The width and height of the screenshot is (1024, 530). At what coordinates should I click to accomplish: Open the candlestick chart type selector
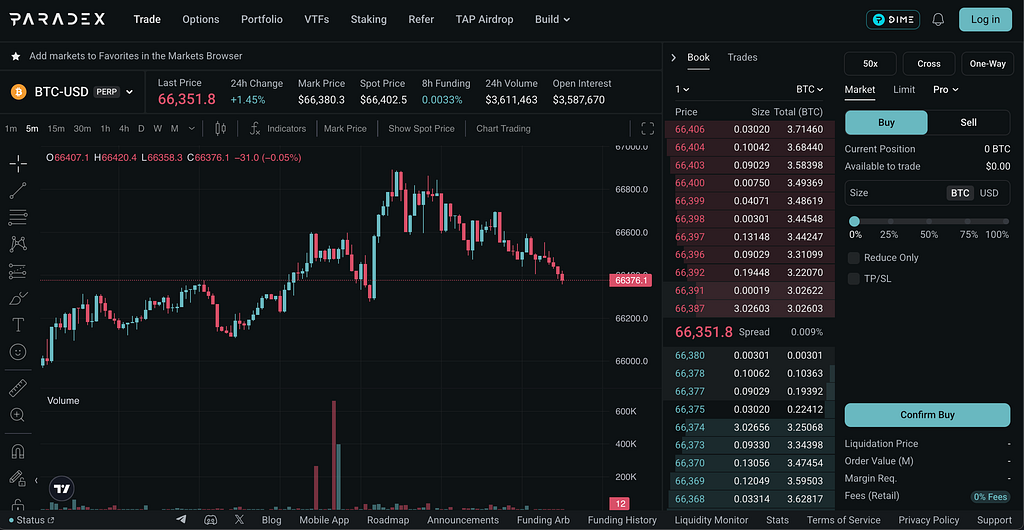[220, 129]
